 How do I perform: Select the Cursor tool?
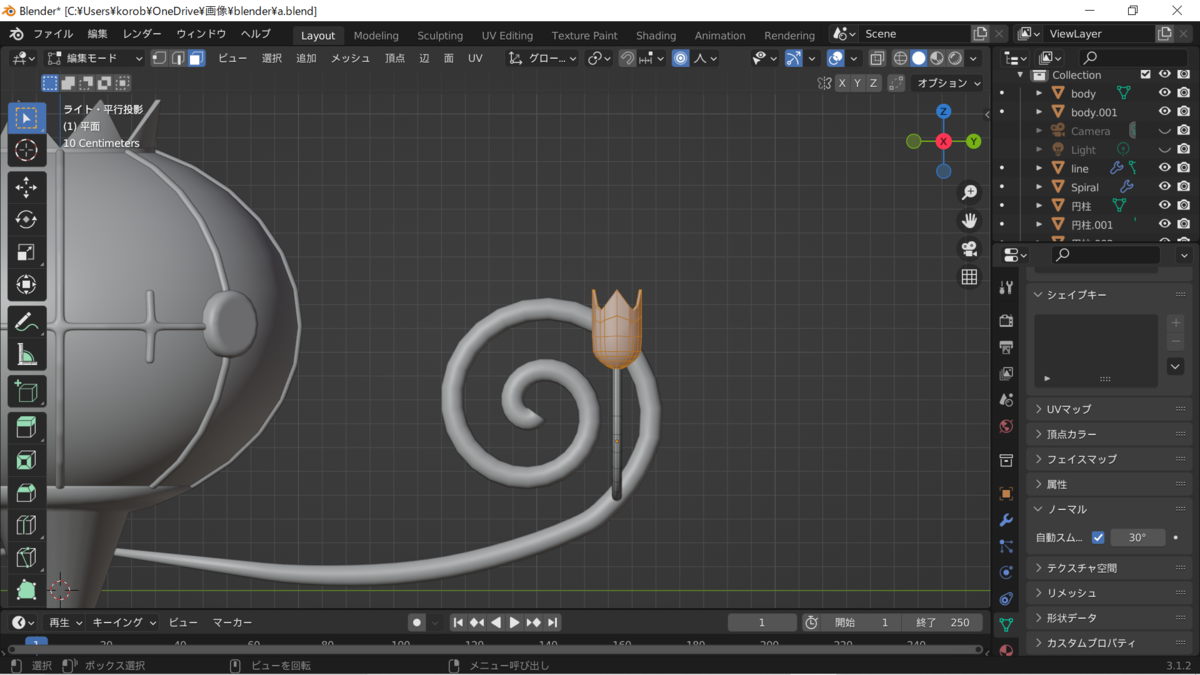point(27,151)
